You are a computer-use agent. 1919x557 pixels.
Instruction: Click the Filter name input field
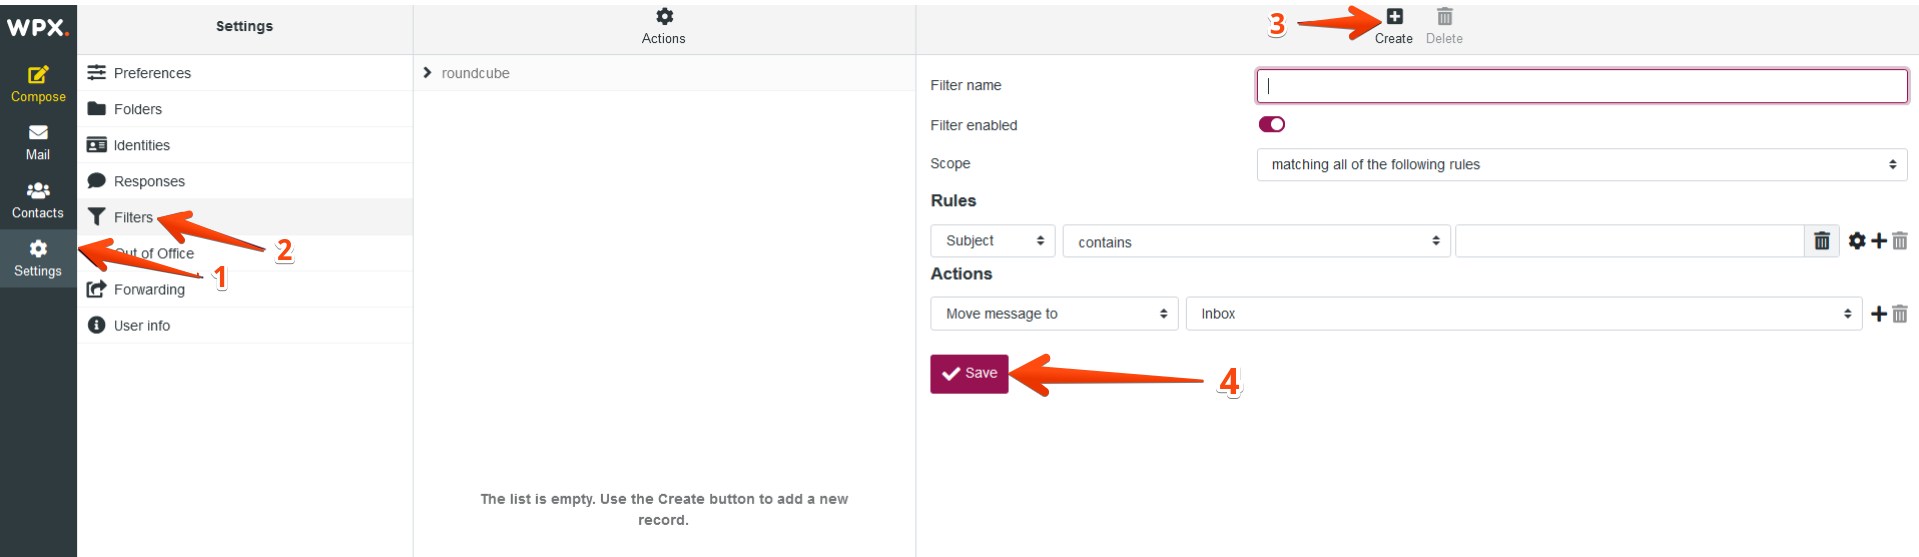coord(1581,86)
